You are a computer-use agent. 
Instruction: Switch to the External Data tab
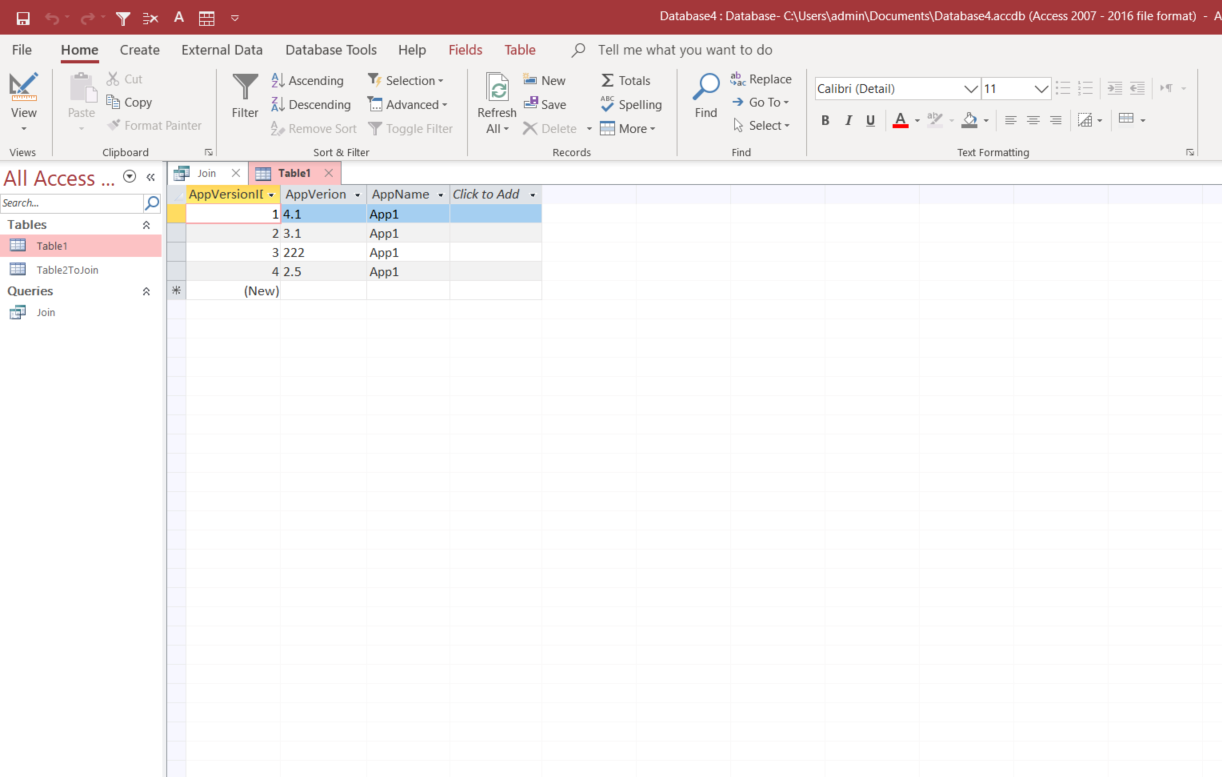point(222,50)
